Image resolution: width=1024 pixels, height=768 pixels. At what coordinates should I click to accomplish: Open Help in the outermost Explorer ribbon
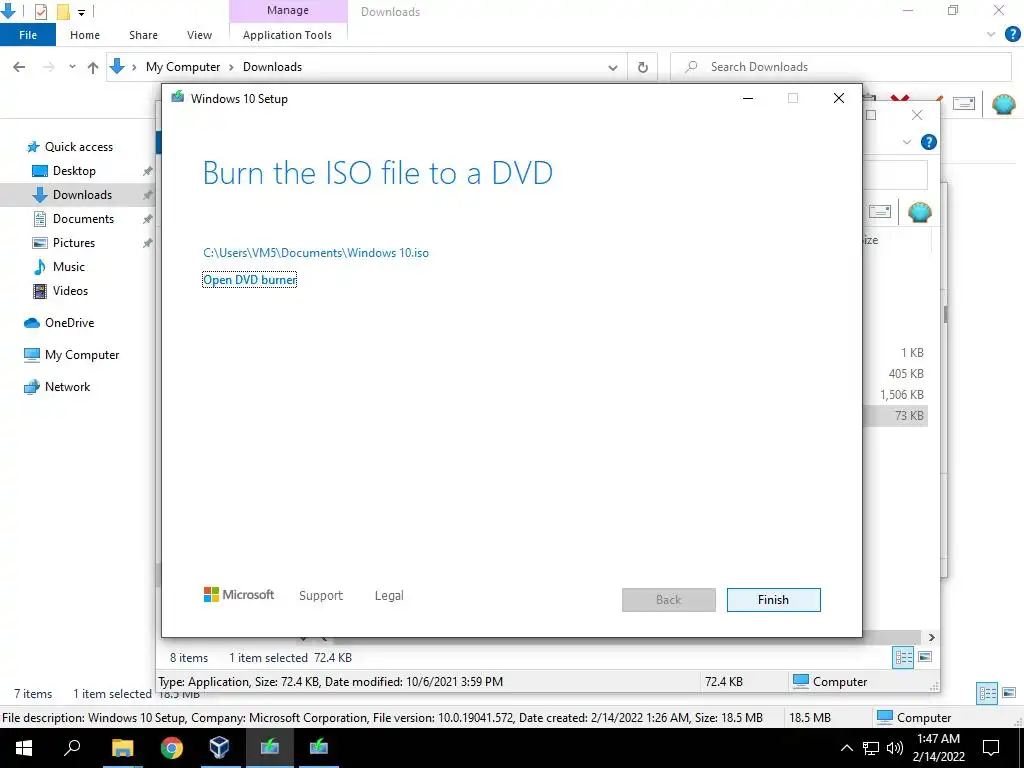click(x=1012, y=34)
